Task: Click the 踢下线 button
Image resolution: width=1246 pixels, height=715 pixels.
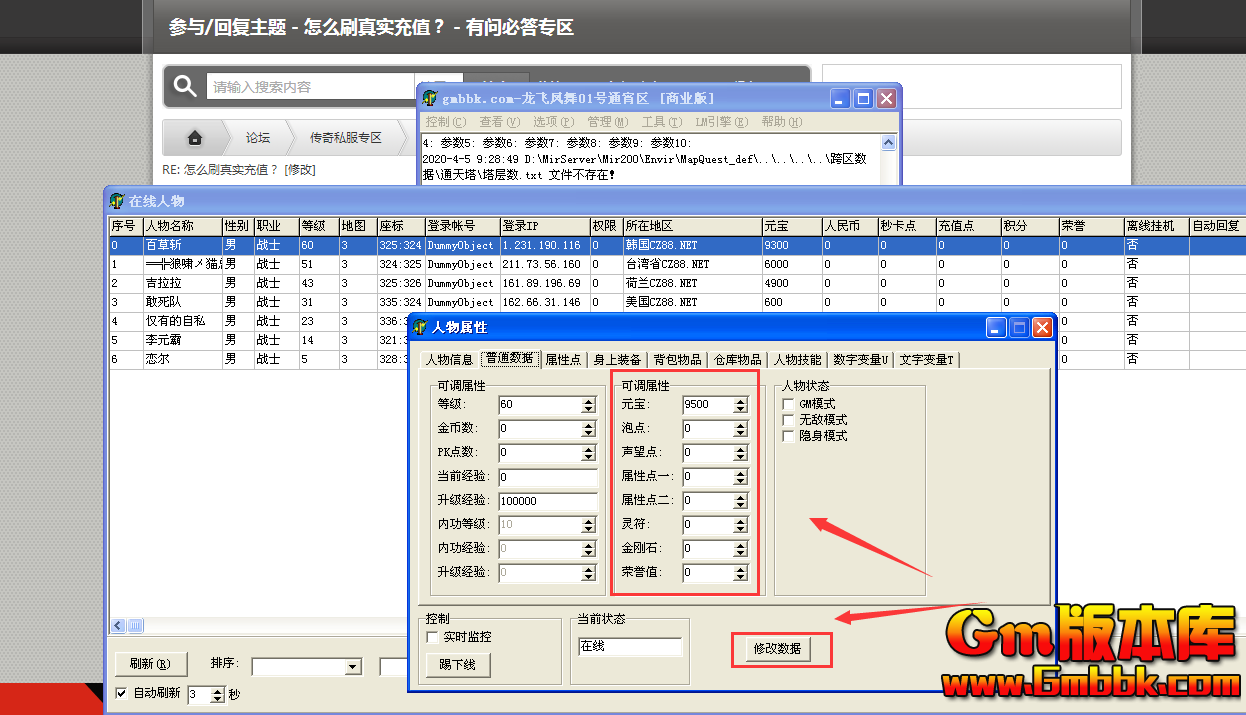Action: 457,665
